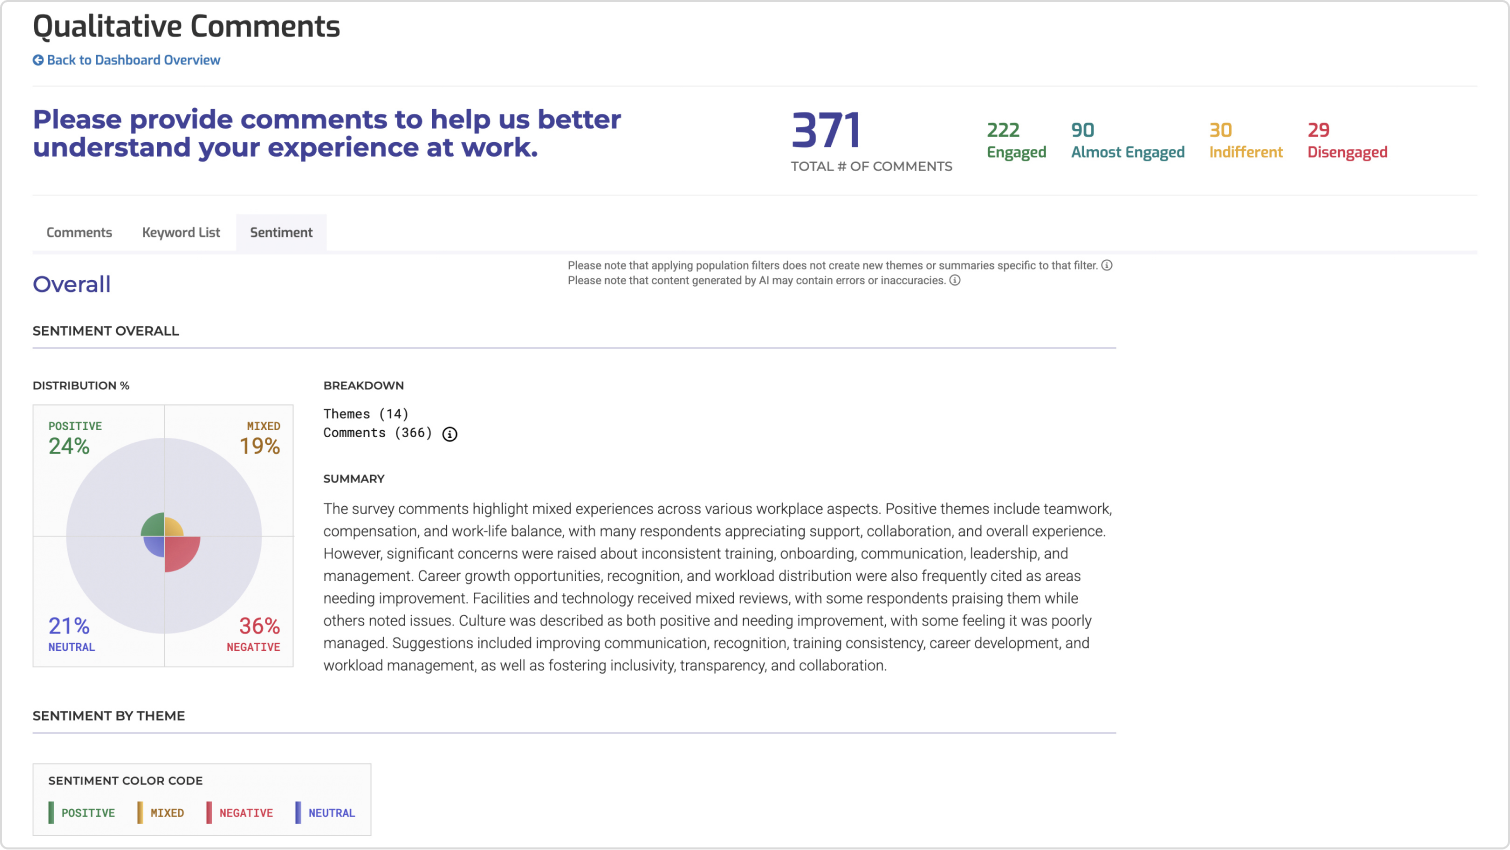Select the red negative pie slice
This screenshot has height=850, width=1510.
[x=181, y=553]
